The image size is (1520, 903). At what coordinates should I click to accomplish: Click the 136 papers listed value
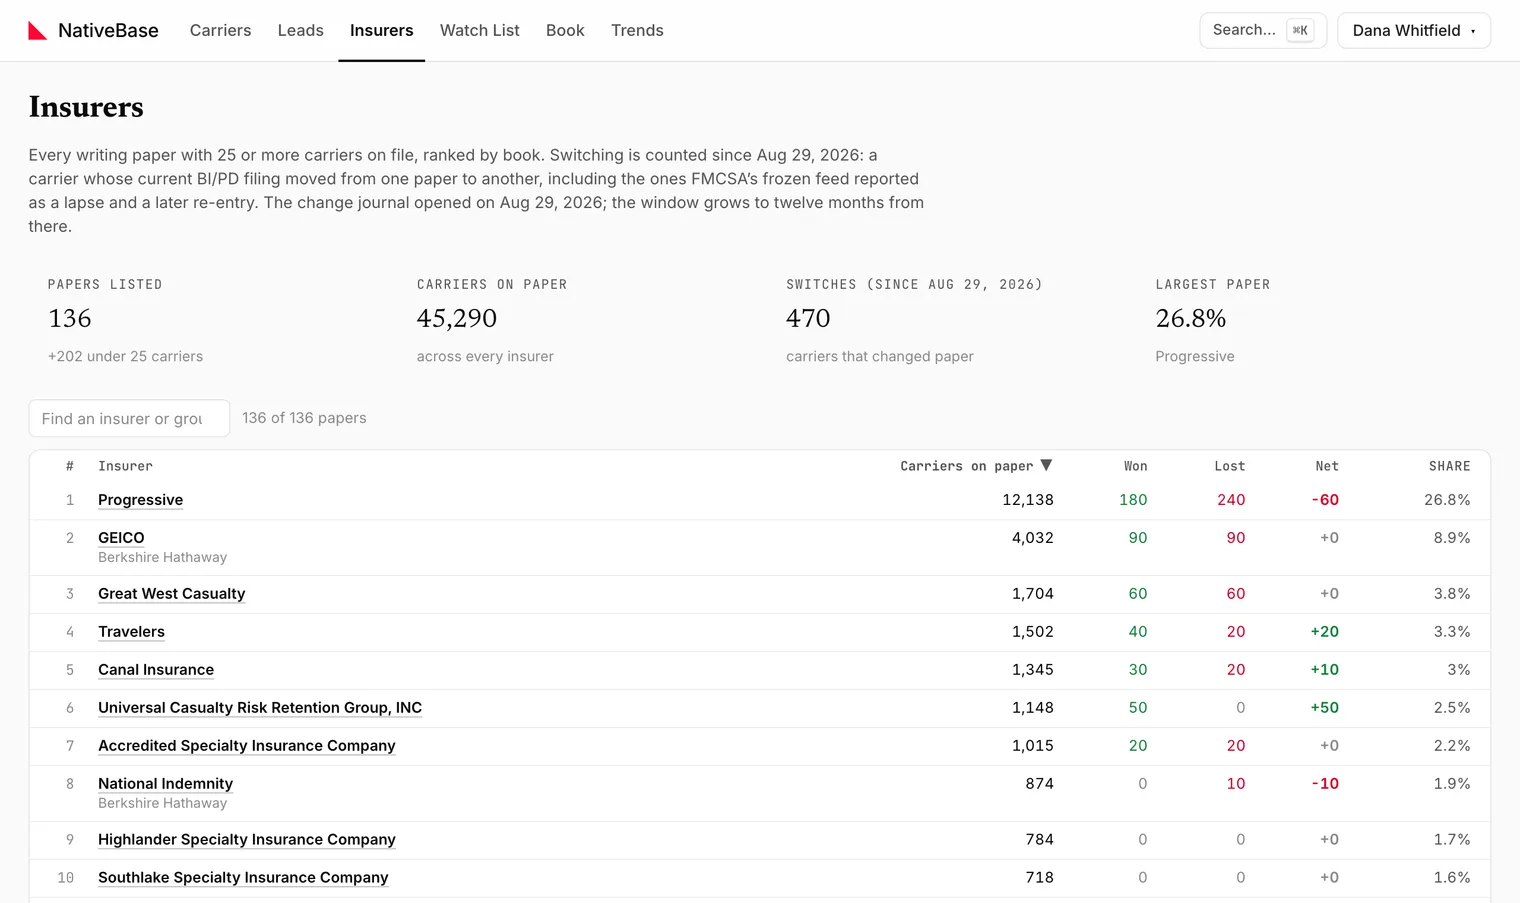point(70,318)
